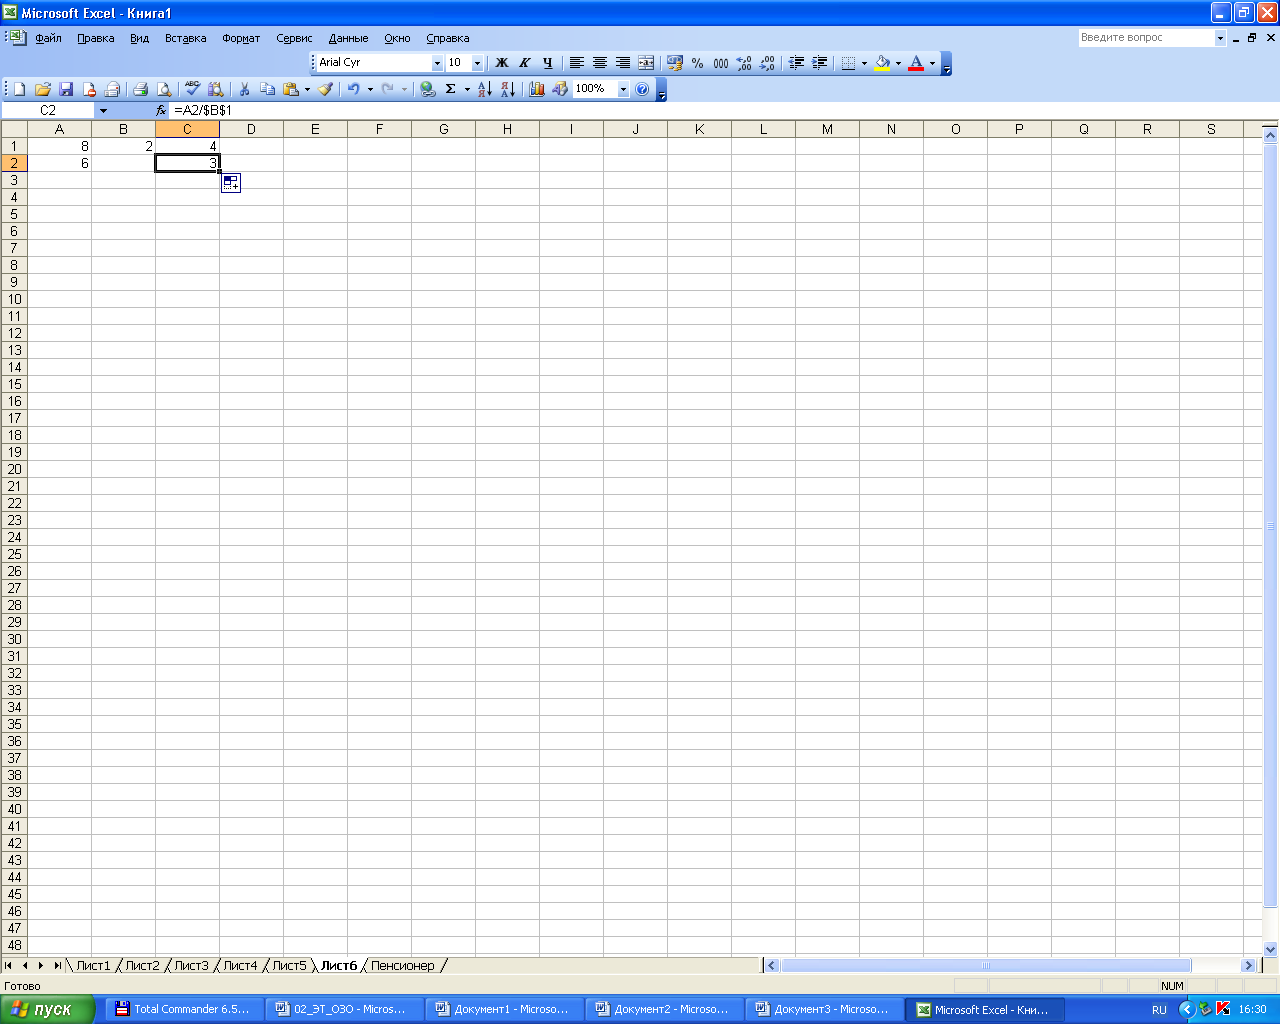The width and height of the screenshot is (1280, 1024).
Task: Toggle Italic (К) formatting
Action: tap(524, 63)
